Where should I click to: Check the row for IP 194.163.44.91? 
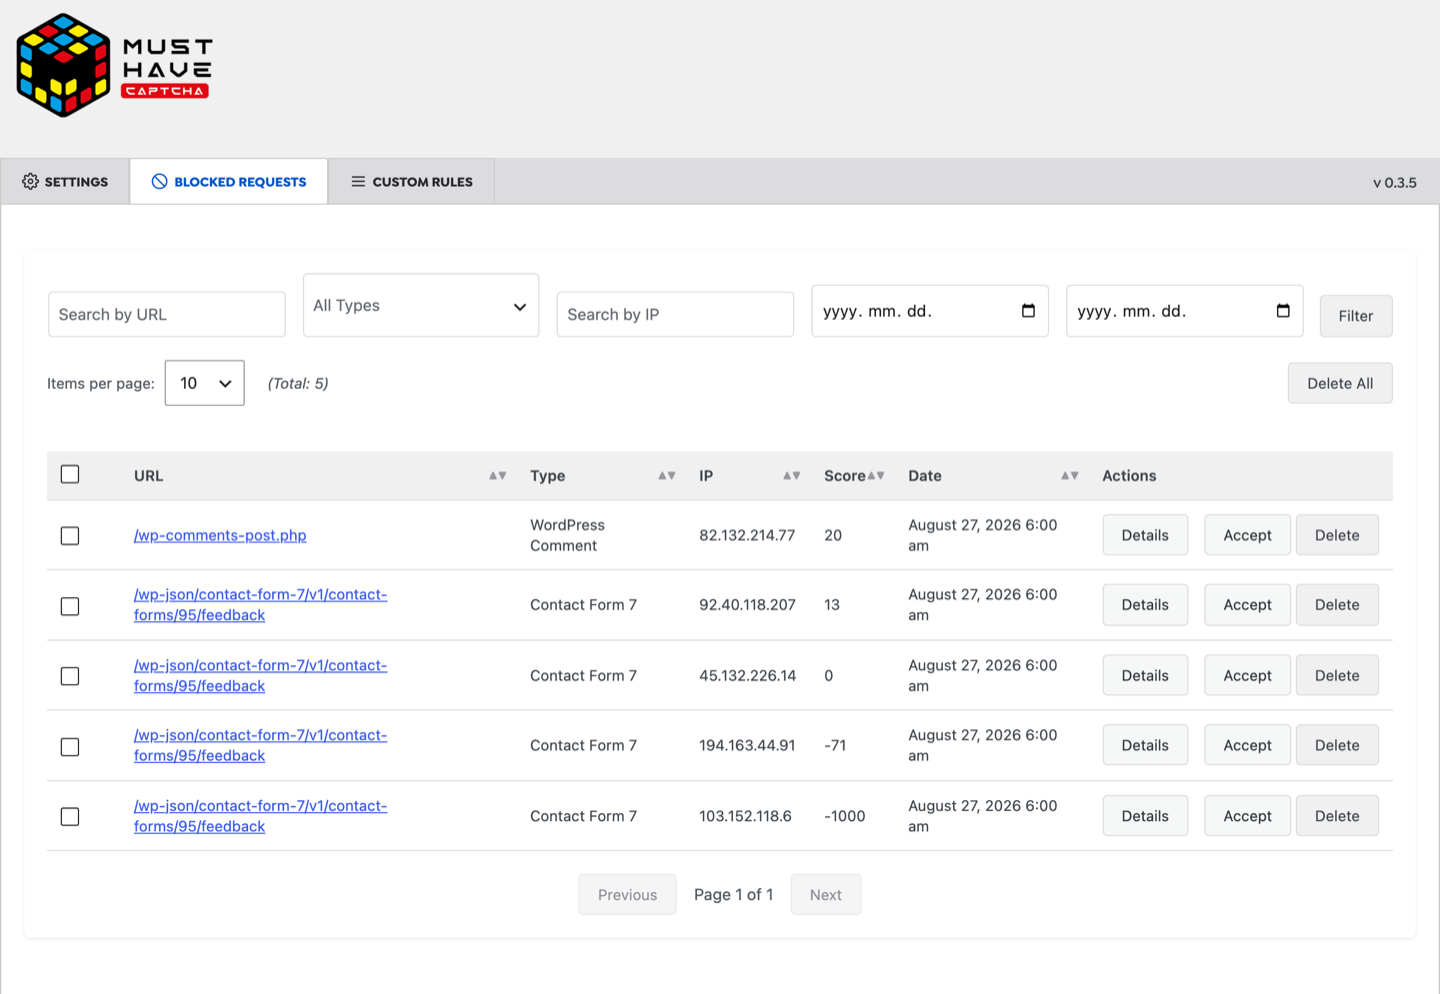click(x=70, y=747)
